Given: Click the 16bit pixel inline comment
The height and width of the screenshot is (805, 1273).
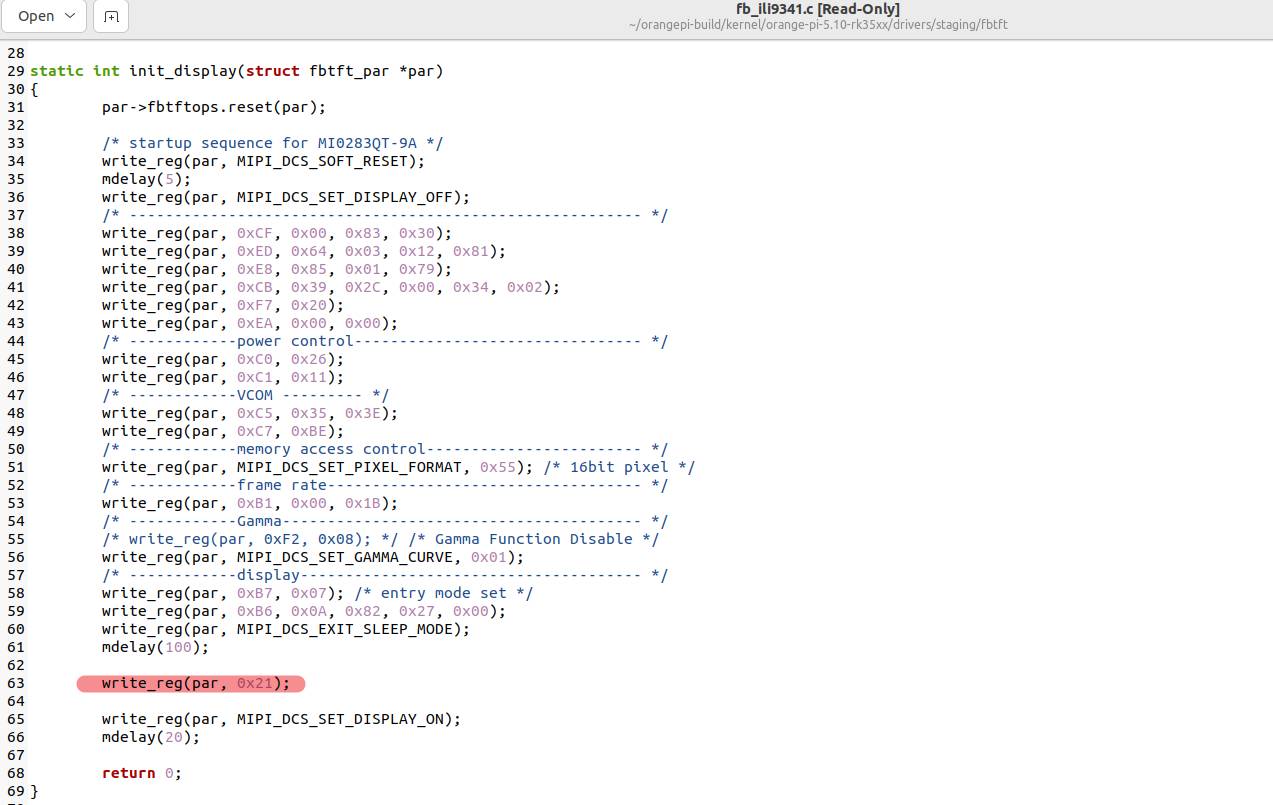Looking at the screenshot, I should (x=619, y=467).
